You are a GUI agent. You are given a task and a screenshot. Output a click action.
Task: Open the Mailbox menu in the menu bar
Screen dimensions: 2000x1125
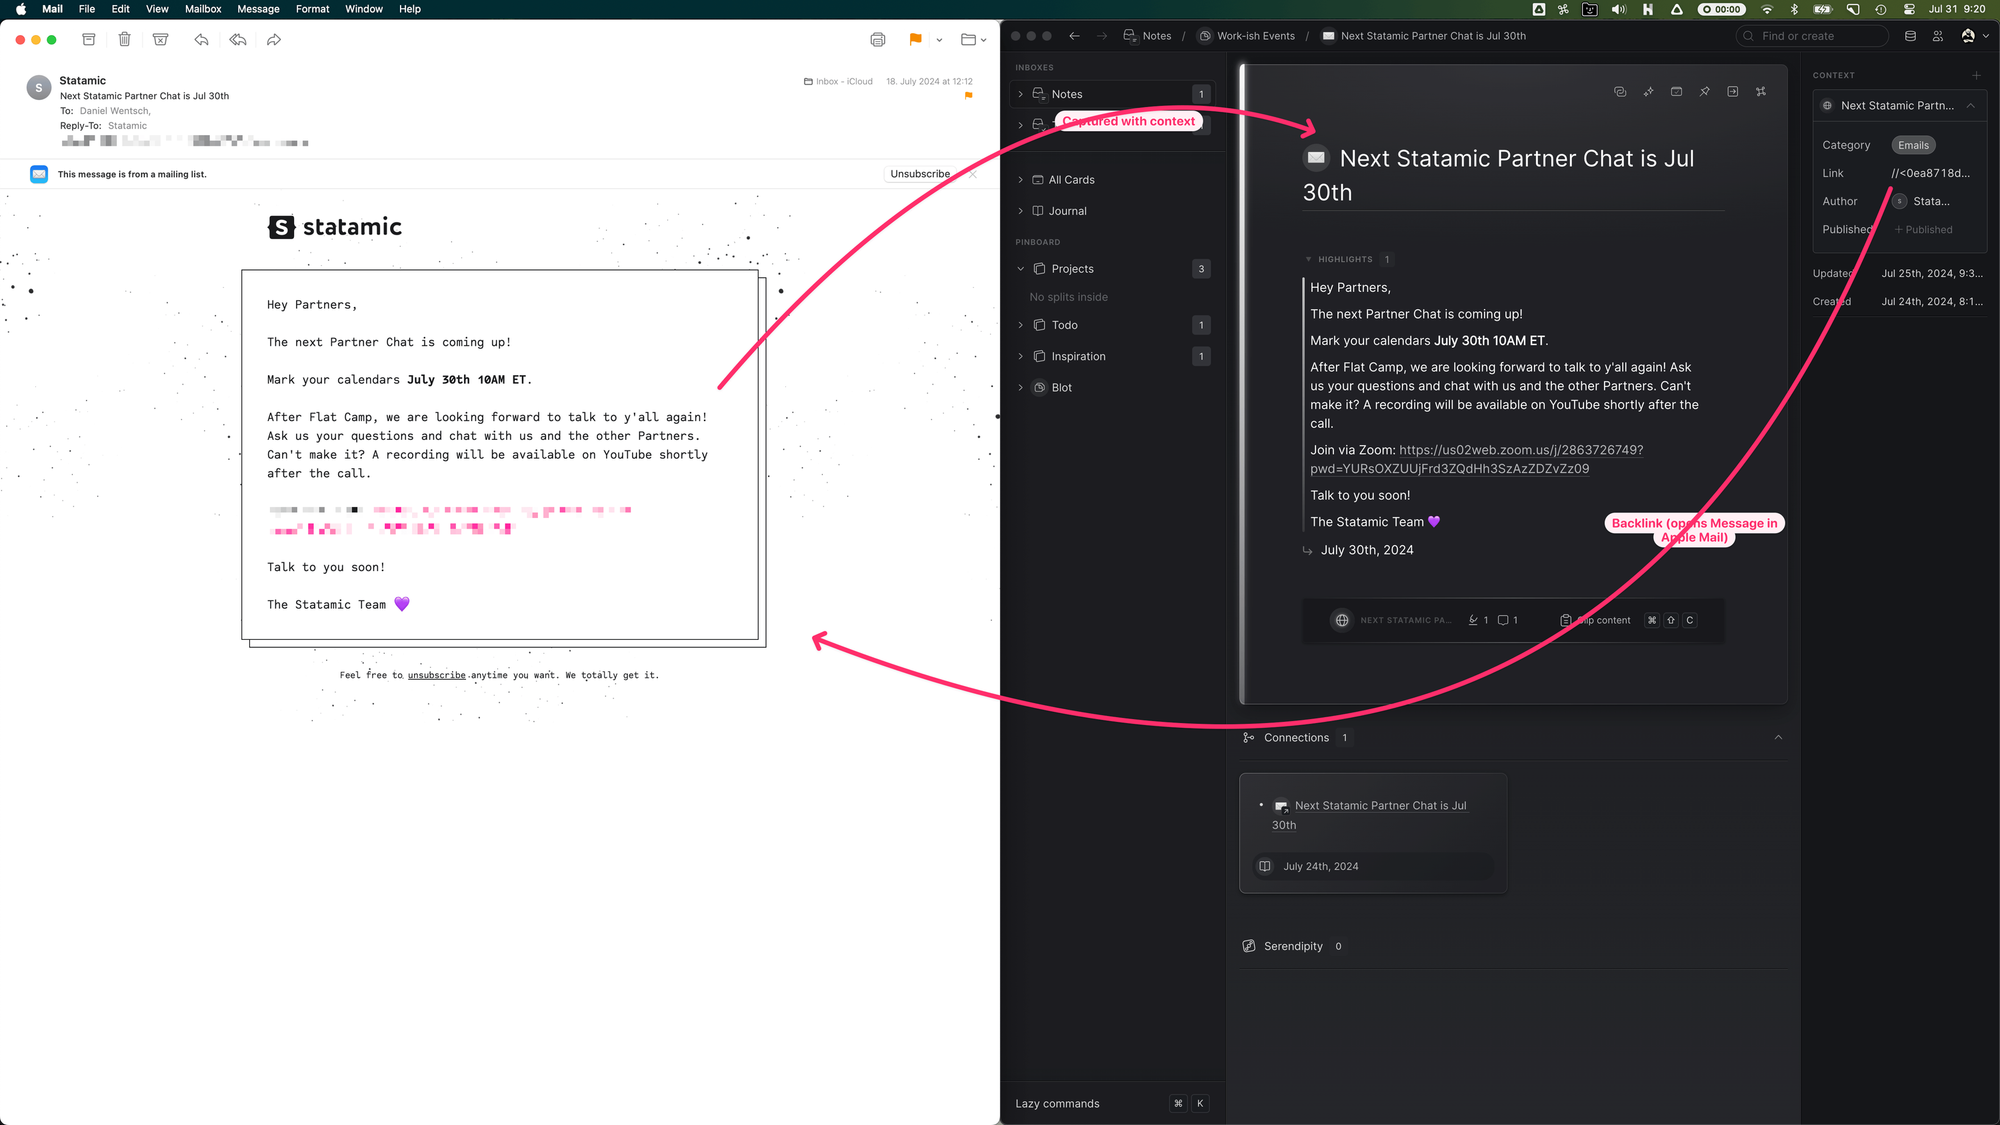pos(203,9)
